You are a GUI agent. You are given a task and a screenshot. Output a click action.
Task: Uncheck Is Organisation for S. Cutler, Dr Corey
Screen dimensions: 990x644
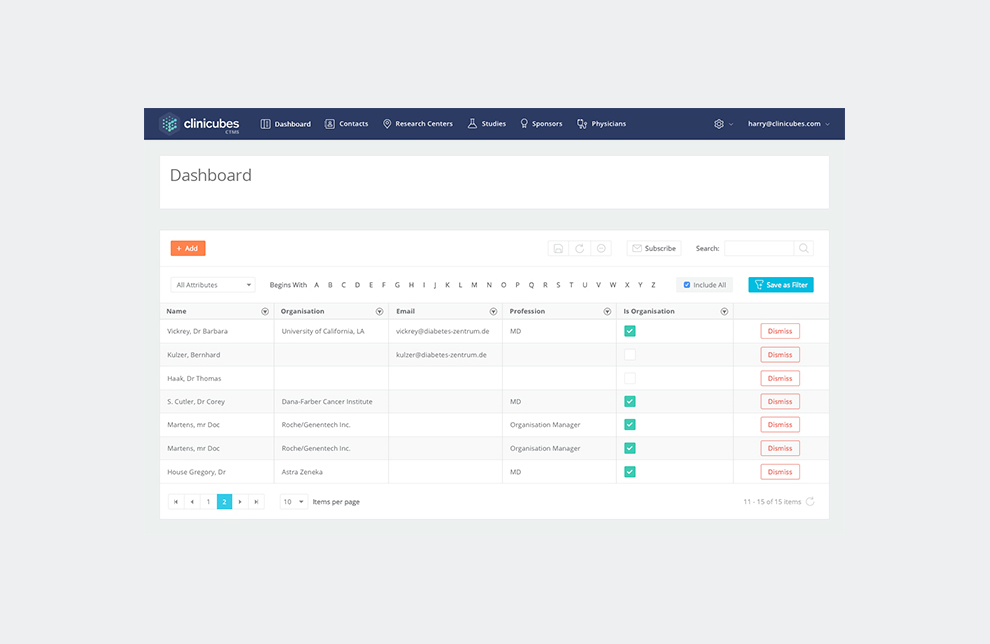point(629,402)
